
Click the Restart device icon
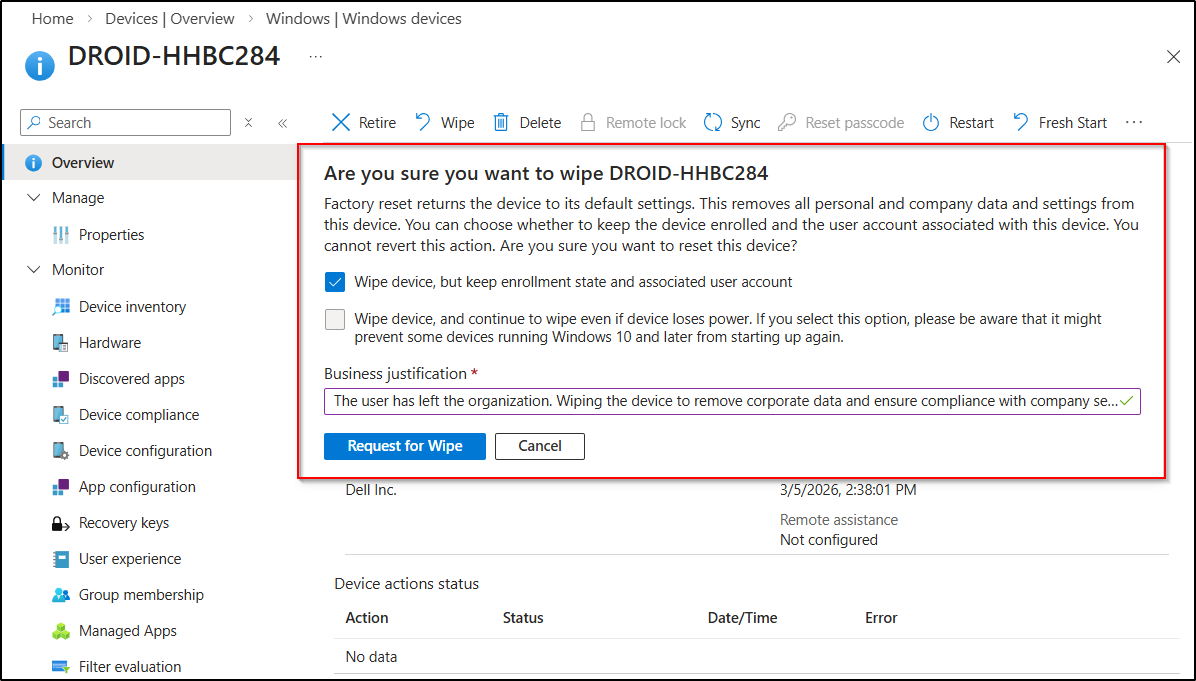957,122
